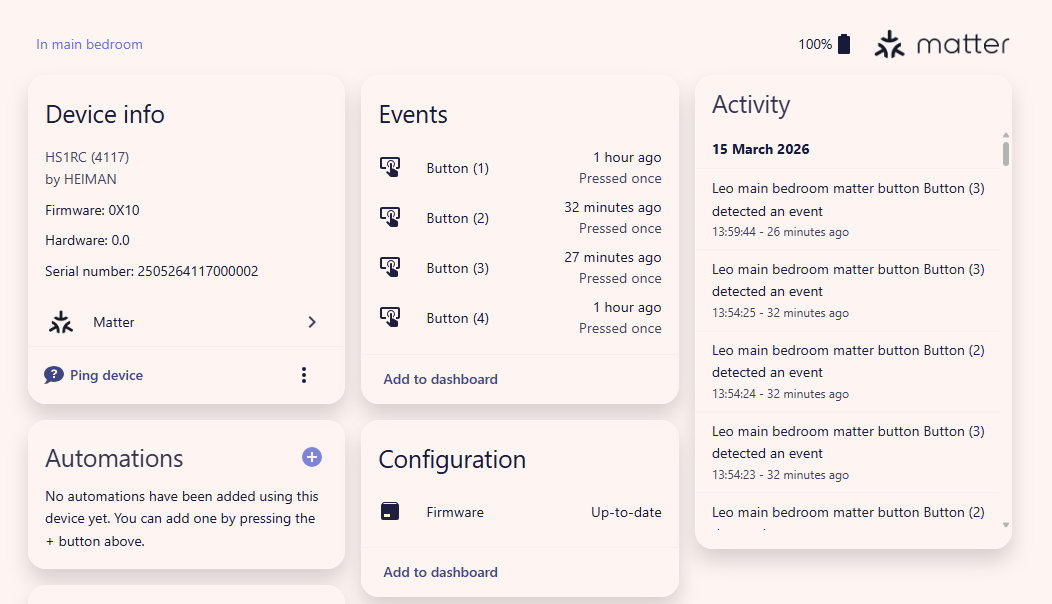This screenshot has height=604, width=1052.
Task: Add a new automation with plus icon
Action: [x=311, y=457]
